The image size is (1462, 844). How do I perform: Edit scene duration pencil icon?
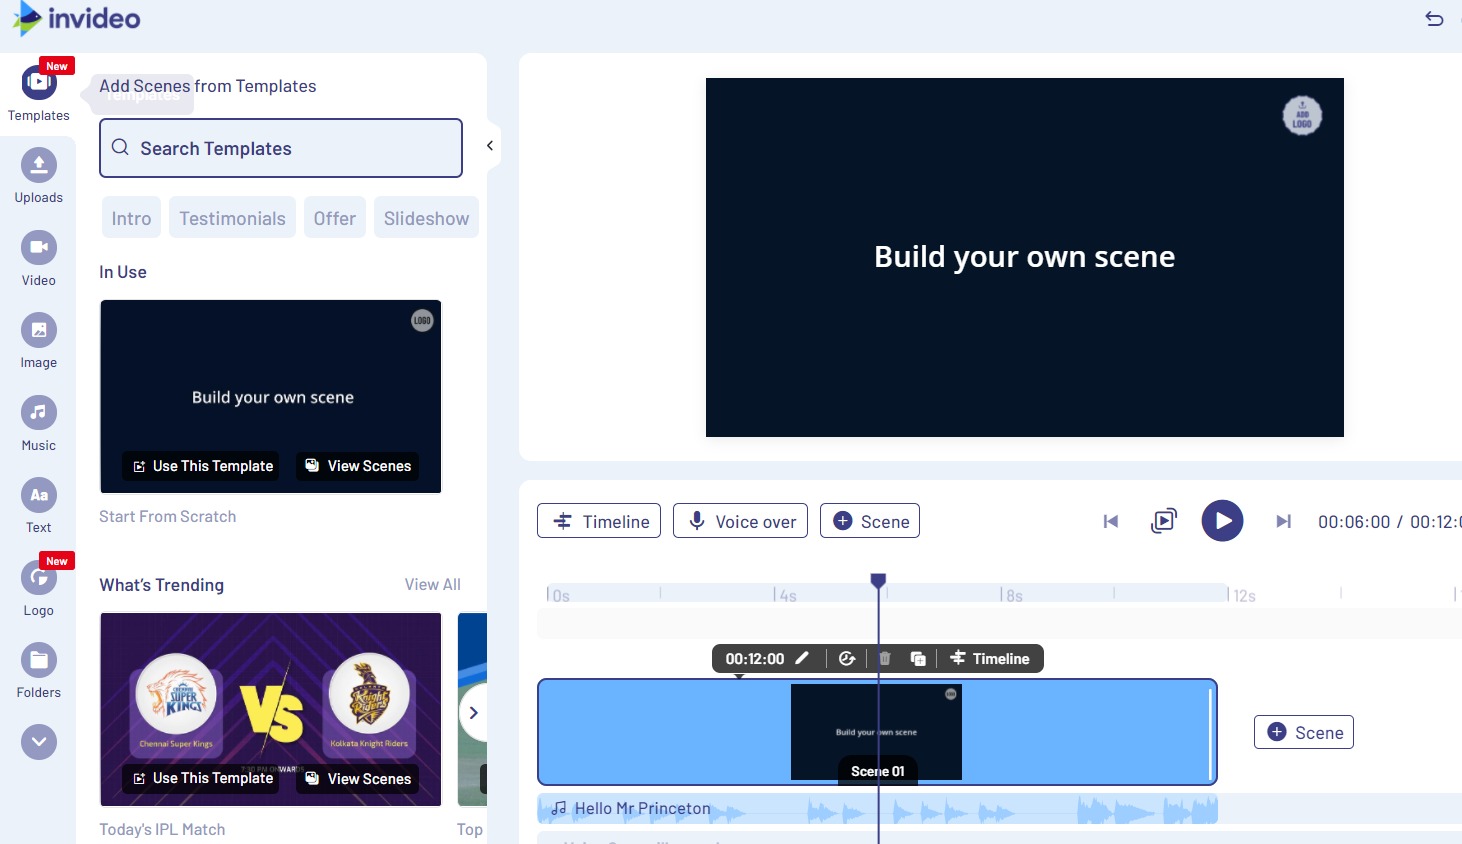tap(802, 658)
